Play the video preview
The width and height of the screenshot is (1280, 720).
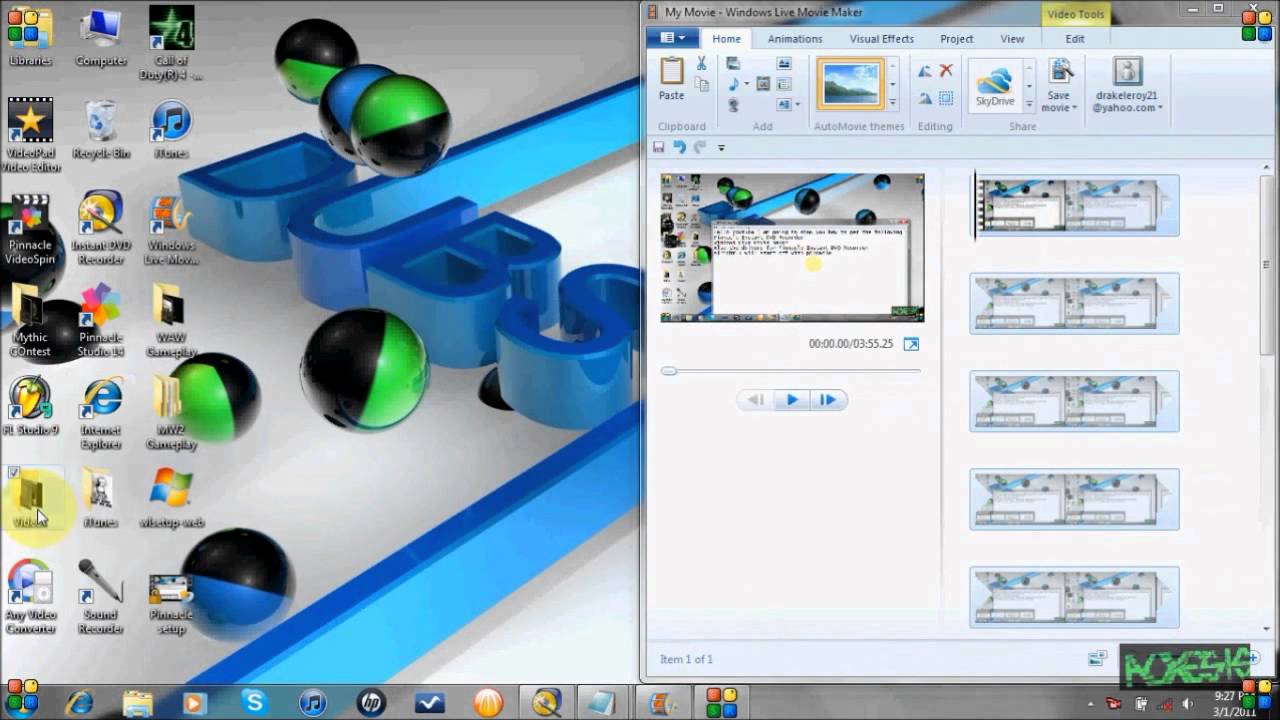[792, 400]
